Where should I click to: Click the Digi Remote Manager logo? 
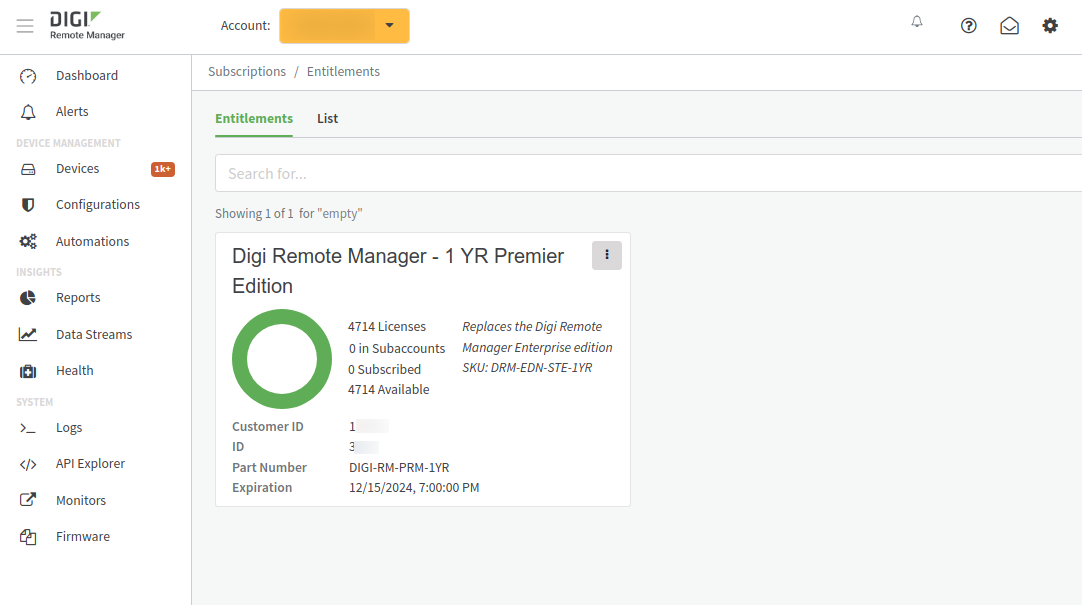tap(87, 26)
